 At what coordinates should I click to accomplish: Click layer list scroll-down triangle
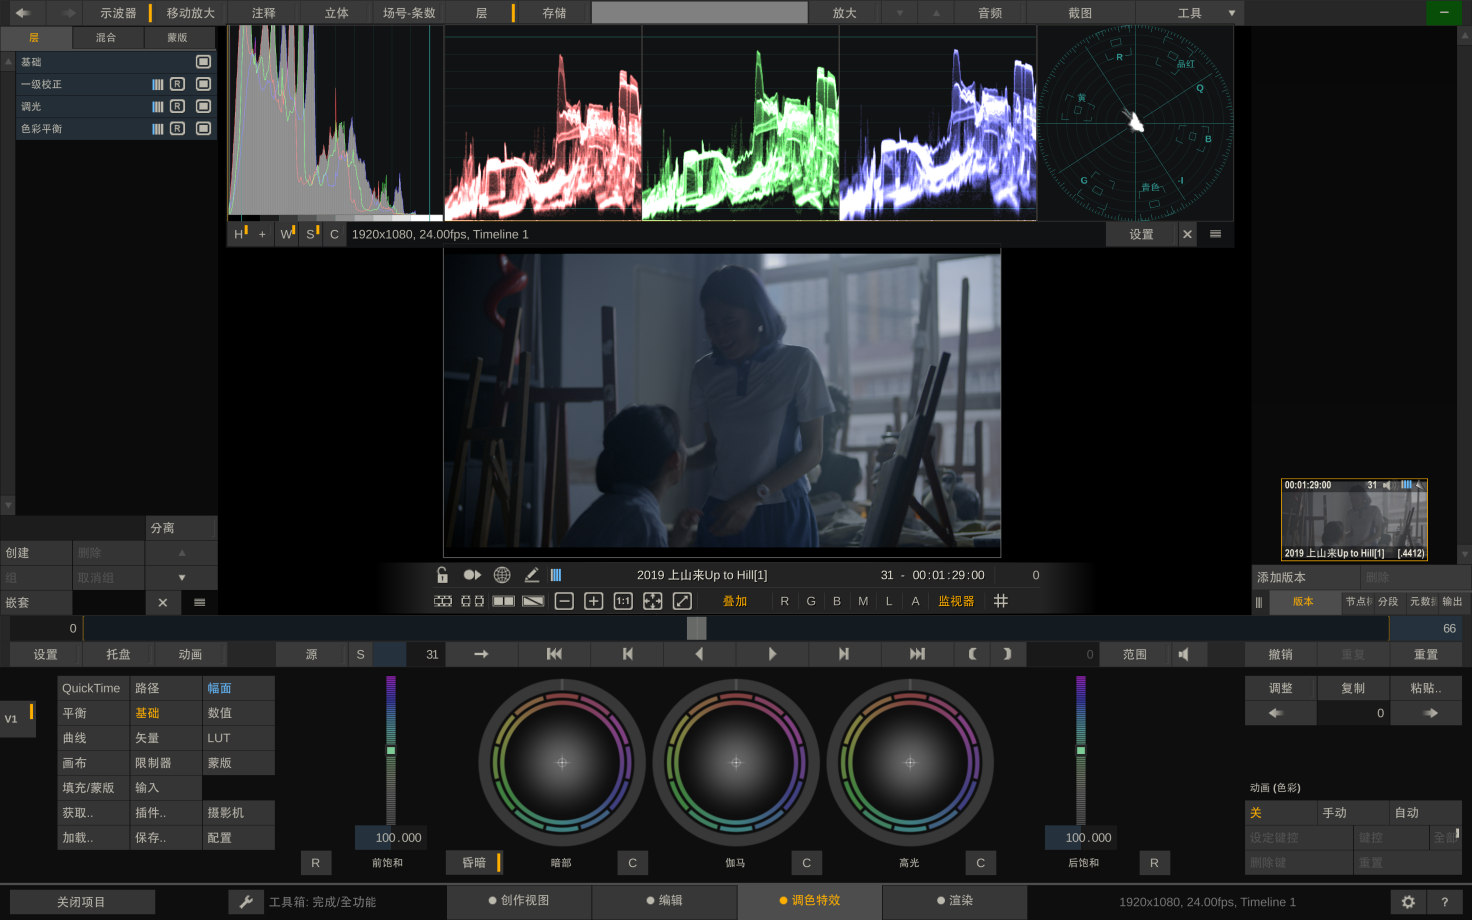8,506
